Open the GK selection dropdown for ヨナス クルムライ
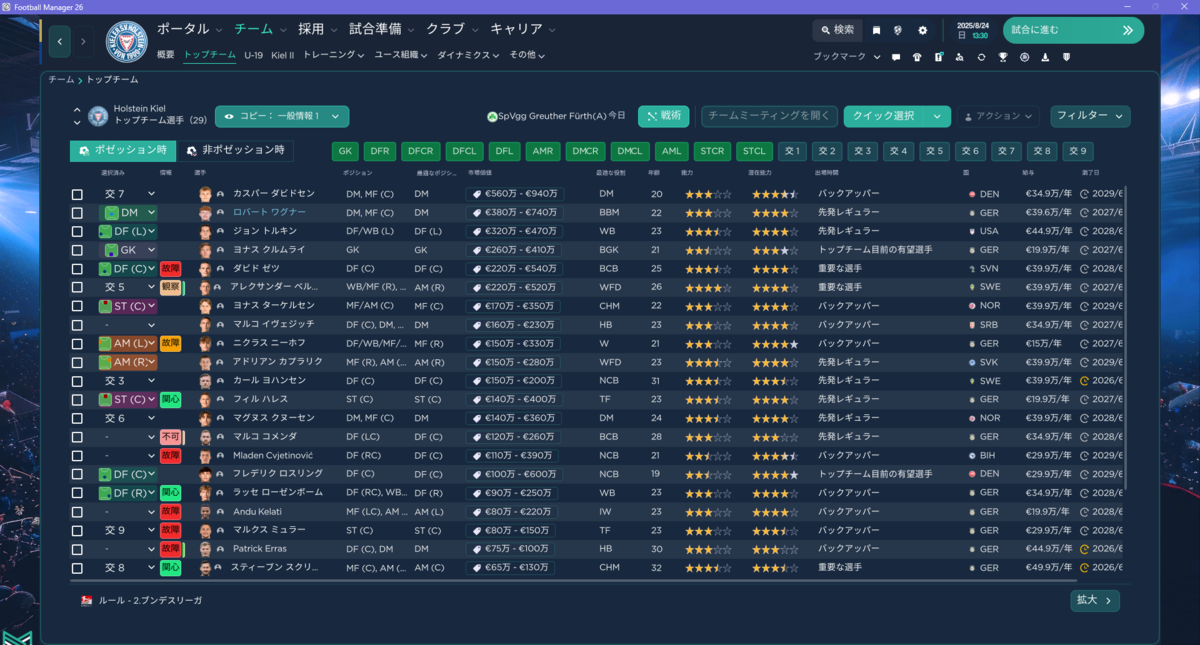The width and height of the screenshot is (1200, 645). point(128,250)
